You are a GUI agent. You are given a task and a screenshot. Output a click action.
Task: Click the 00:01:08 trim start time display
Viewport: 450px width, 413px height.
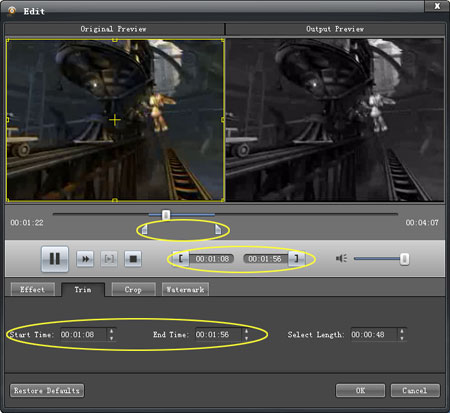(212, 259)
